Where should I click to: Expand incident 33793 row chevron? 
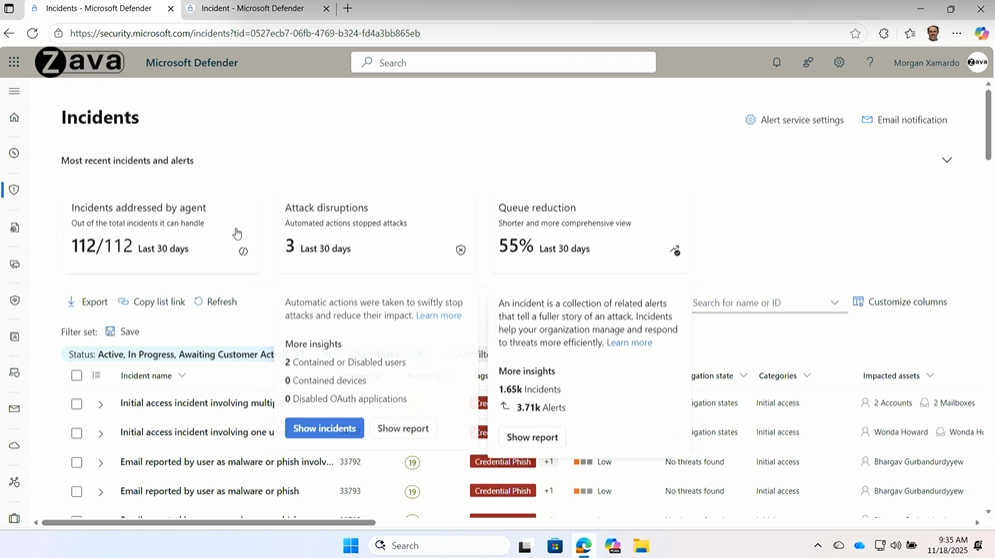pyautogui.click(x=100, y=492)
